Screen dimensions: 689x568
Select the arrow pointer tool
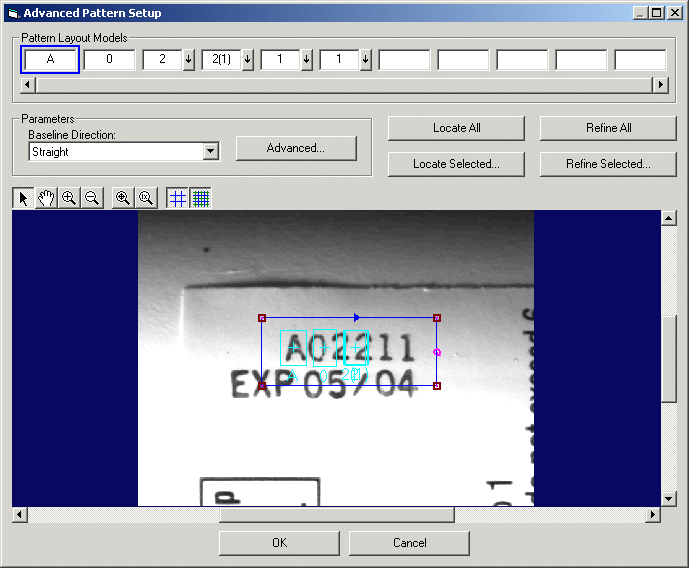click(x=24, y=198)
